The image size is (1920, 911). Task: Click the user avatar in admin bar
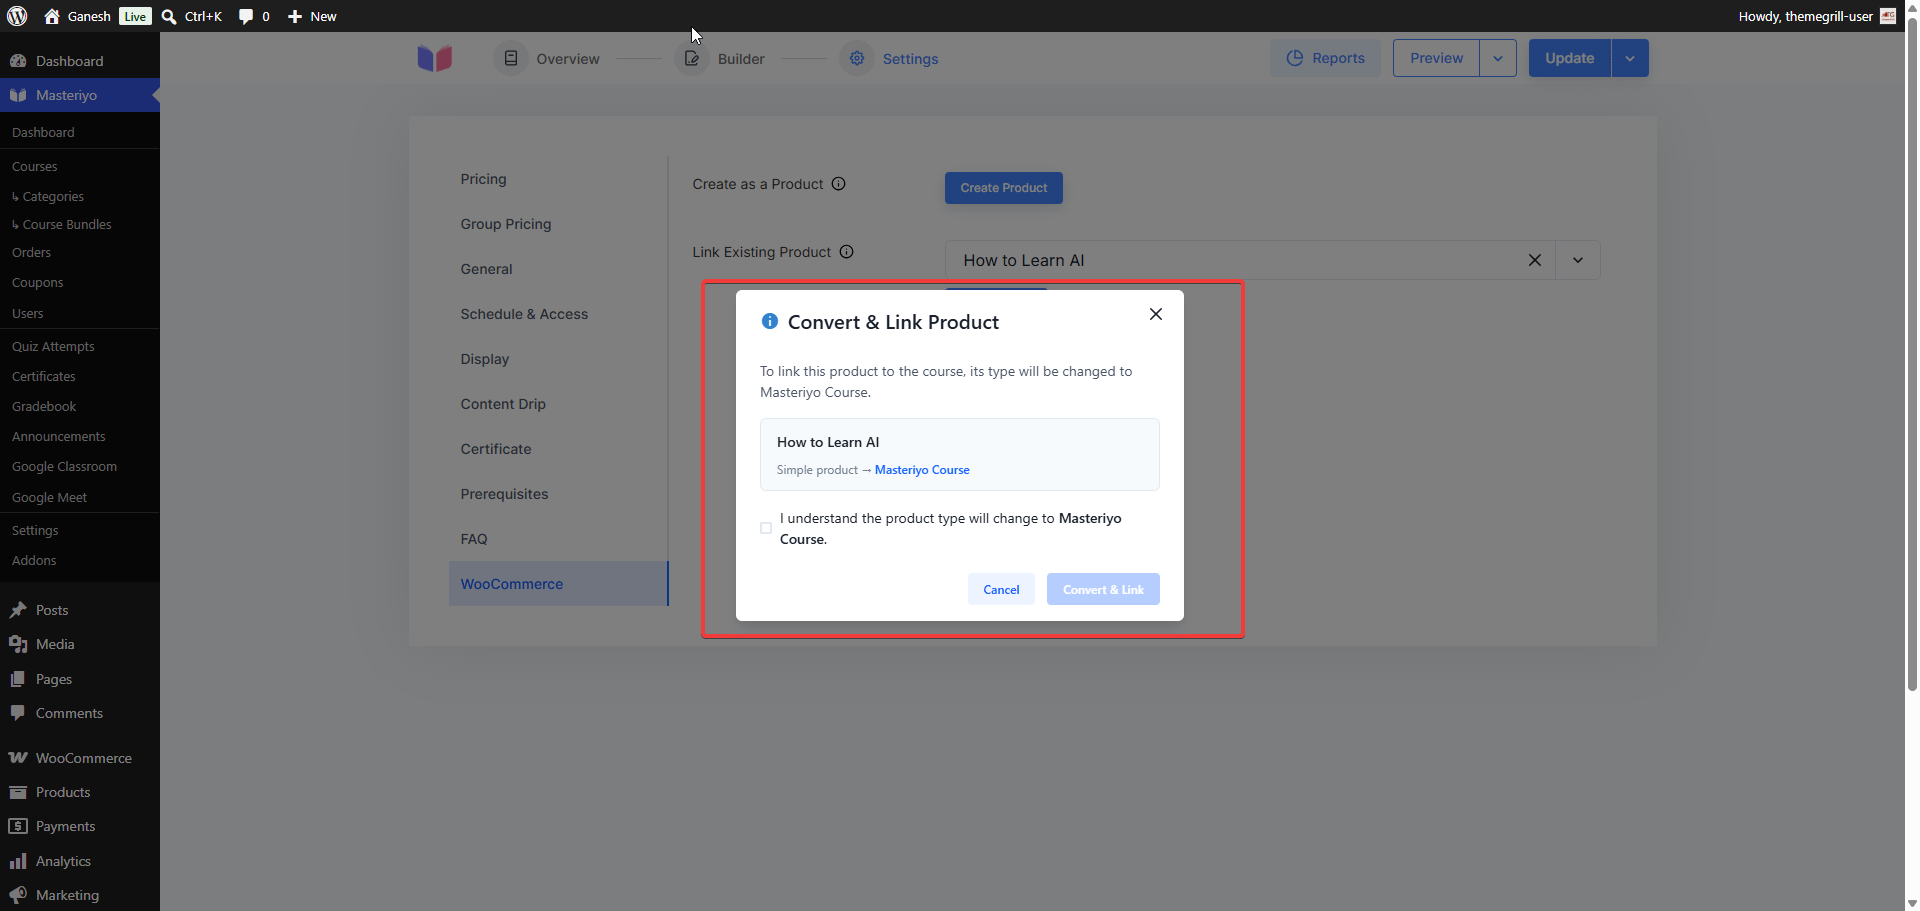(1888, 16)
